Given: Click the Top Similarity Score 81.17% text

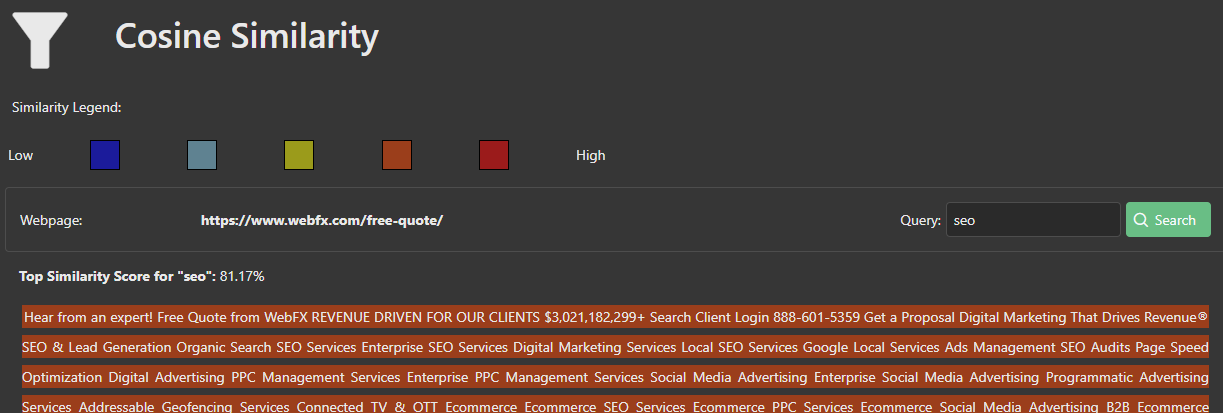Looking at the screenshot, I should click(x=141, y=275).
